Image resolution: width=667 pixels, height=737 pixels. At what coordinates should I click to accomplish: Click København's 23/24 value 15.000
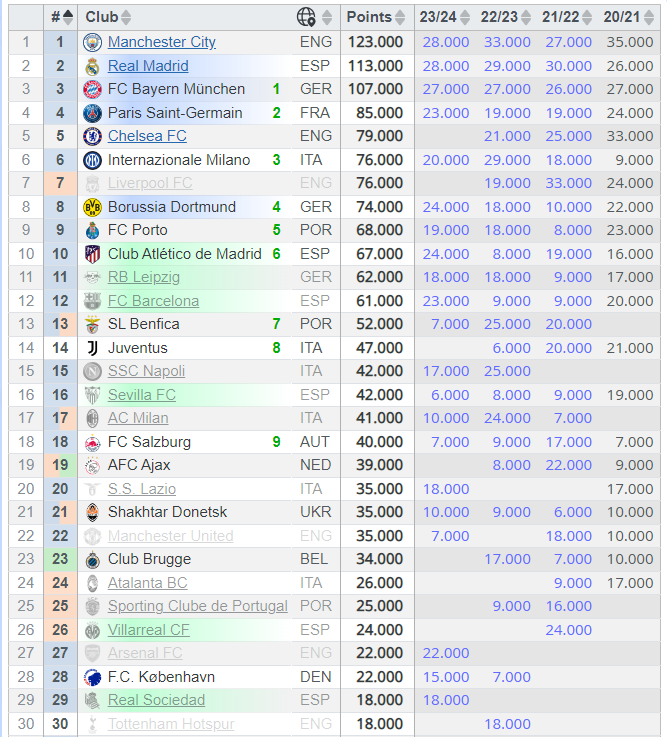tap(446, 677)
